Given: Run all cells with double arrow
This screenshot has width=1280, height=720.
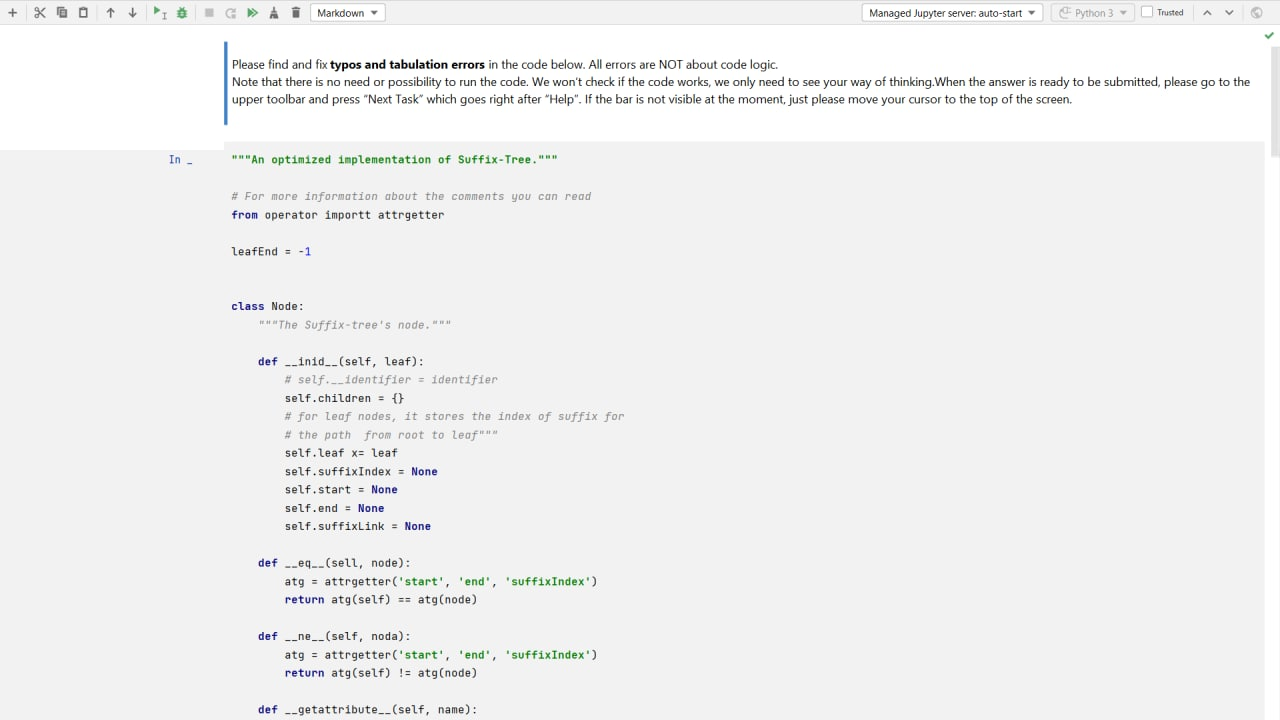Looking at the screenshot, I should pyautogui.click(x=252, y=13).
